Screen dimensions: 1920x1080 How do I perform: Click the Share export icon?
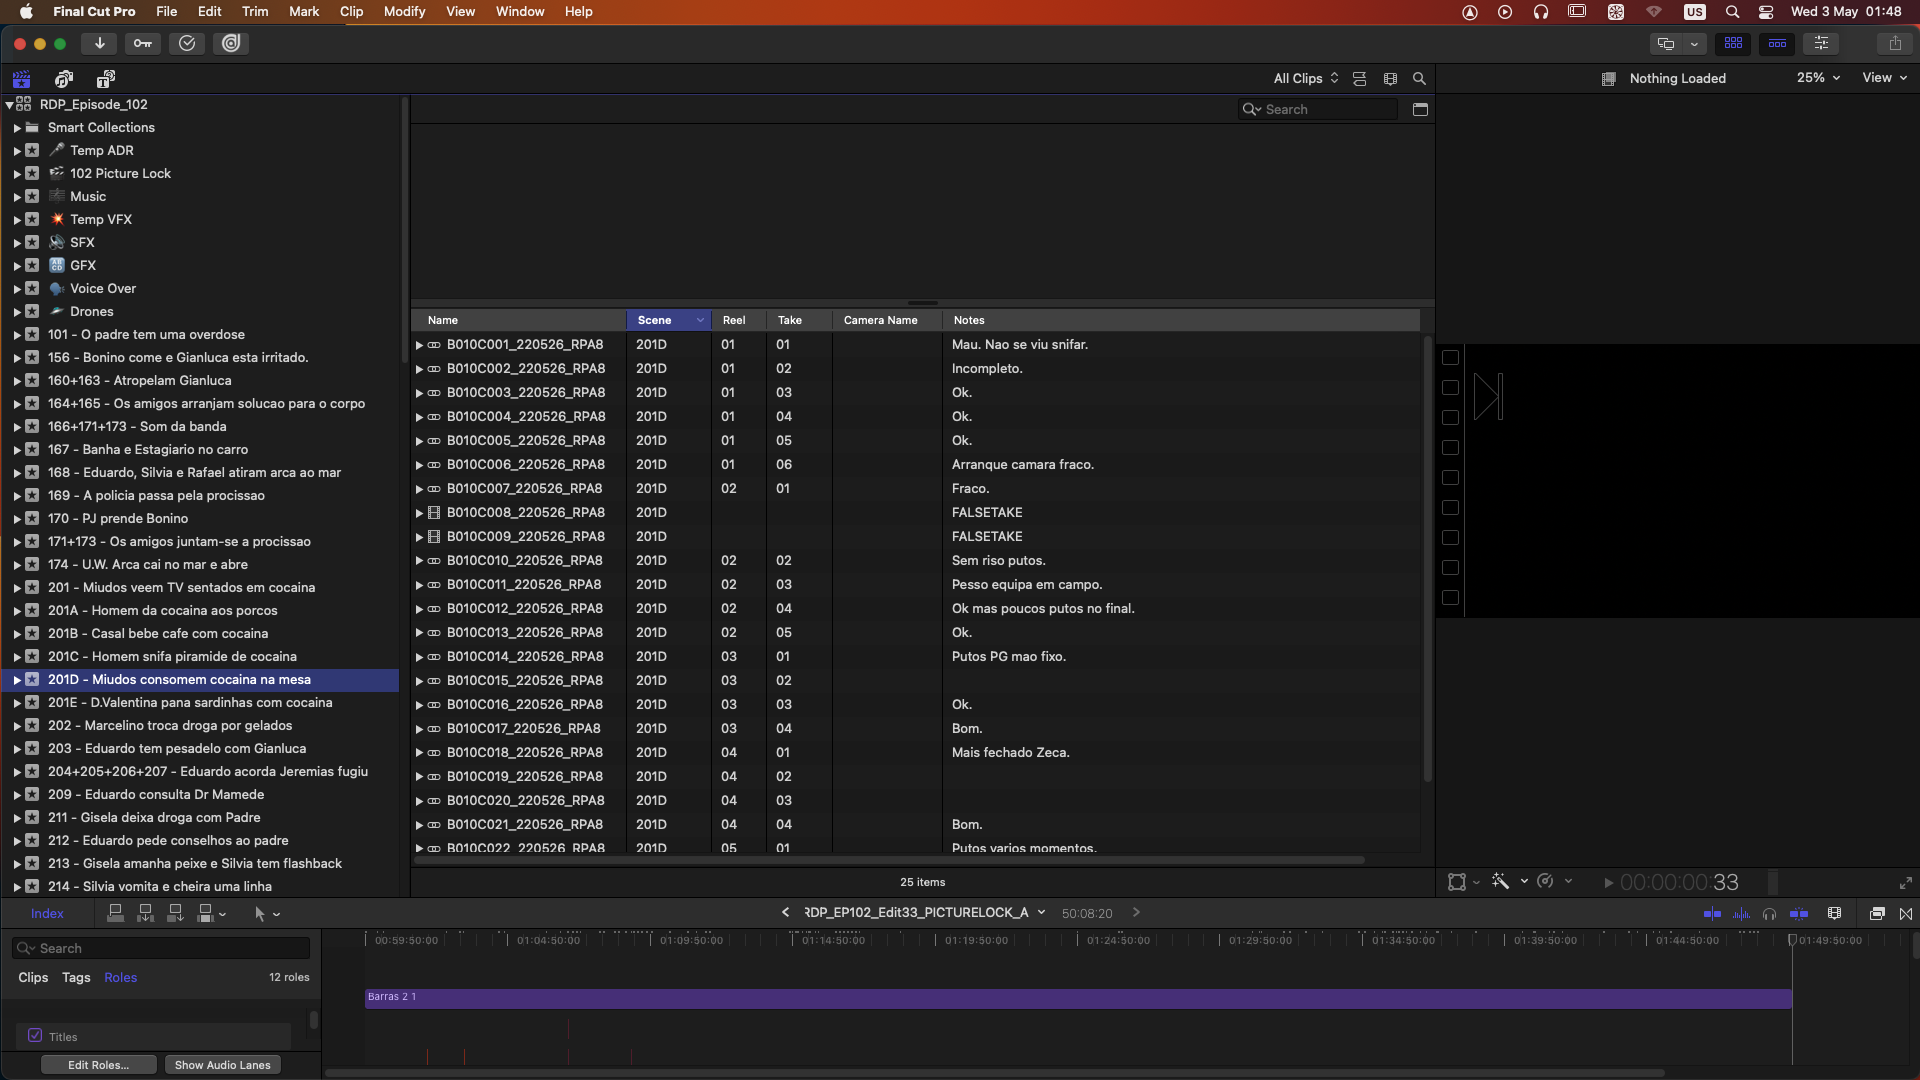(1894, 43)
